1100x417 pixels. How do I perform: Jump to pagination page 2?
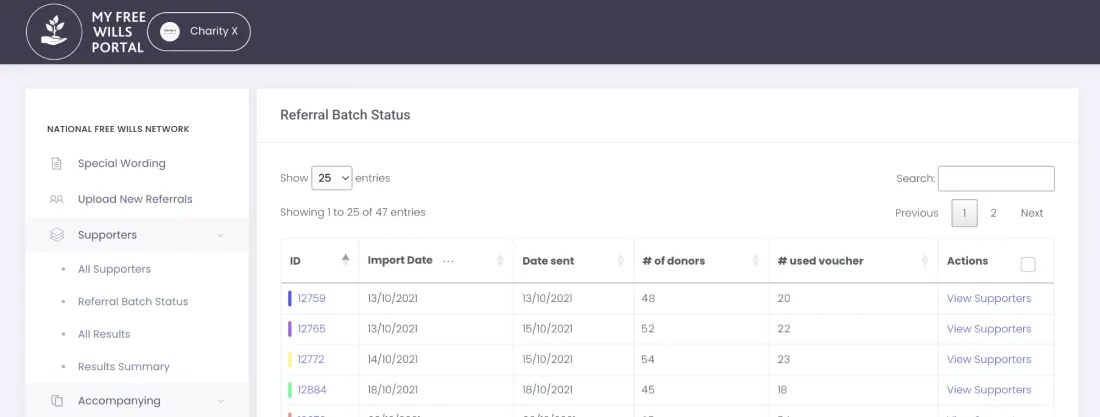point(993,213)
